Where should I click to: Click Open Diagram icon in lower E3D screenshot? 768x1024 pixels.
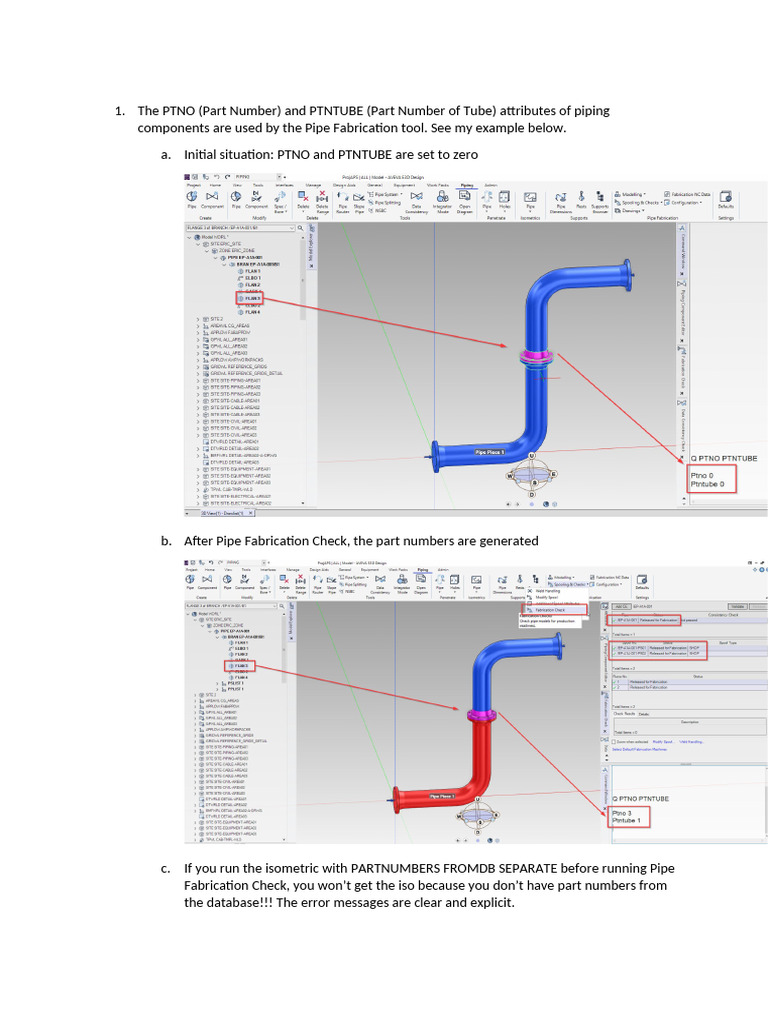tap(421, 579)
